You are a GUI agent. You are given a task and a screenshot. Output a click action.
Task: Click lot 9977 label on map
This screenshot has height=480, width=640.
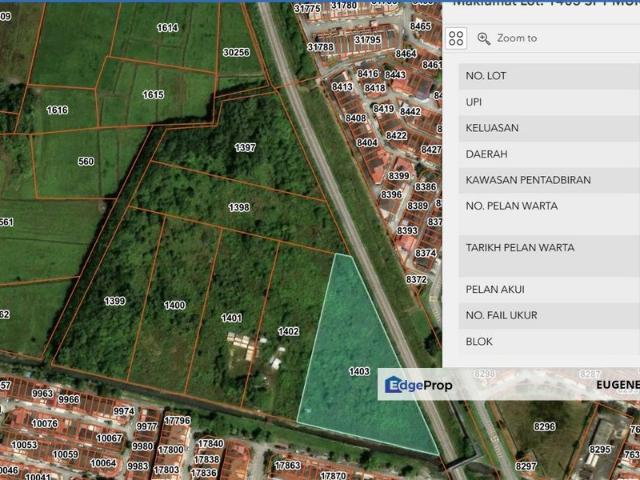147,427
